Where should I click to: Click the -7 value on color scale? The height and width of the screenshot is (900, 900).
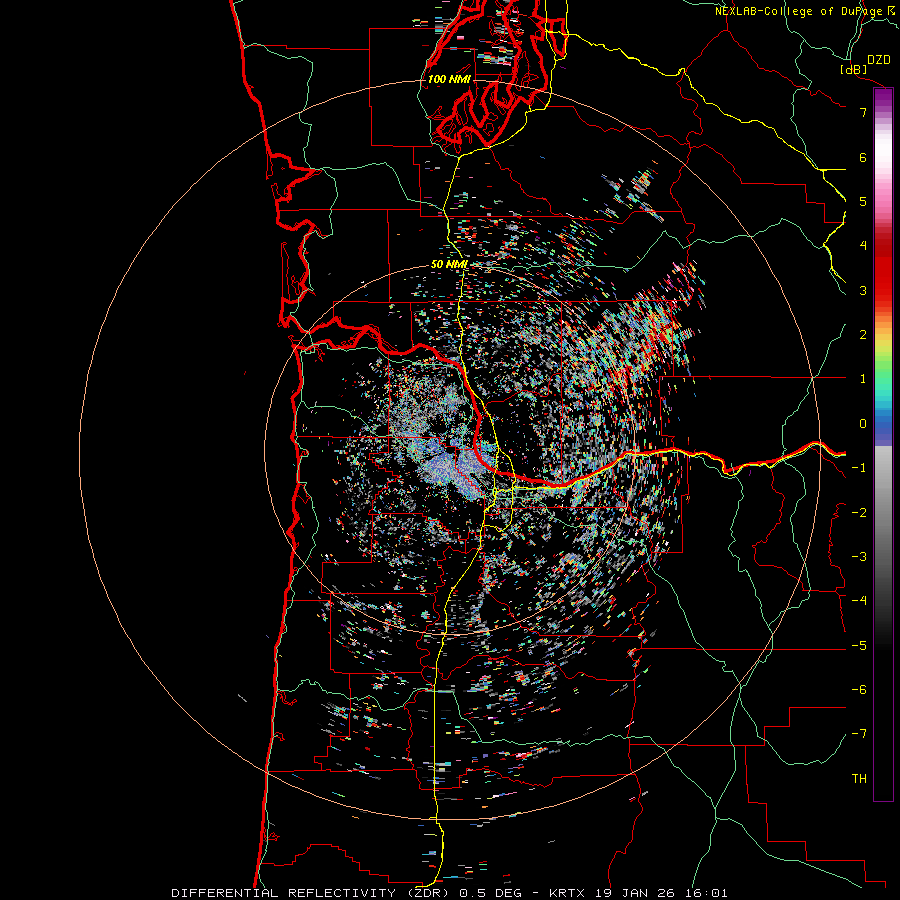click(x=859, y=734)
